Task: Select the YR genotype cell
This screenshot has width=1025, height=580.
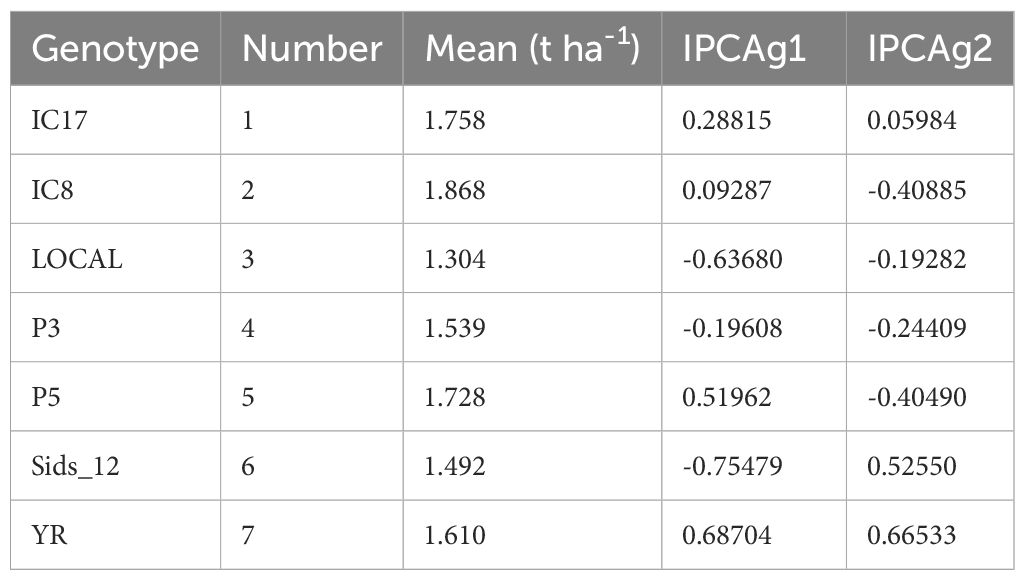Action: click(x=48, y=536)
